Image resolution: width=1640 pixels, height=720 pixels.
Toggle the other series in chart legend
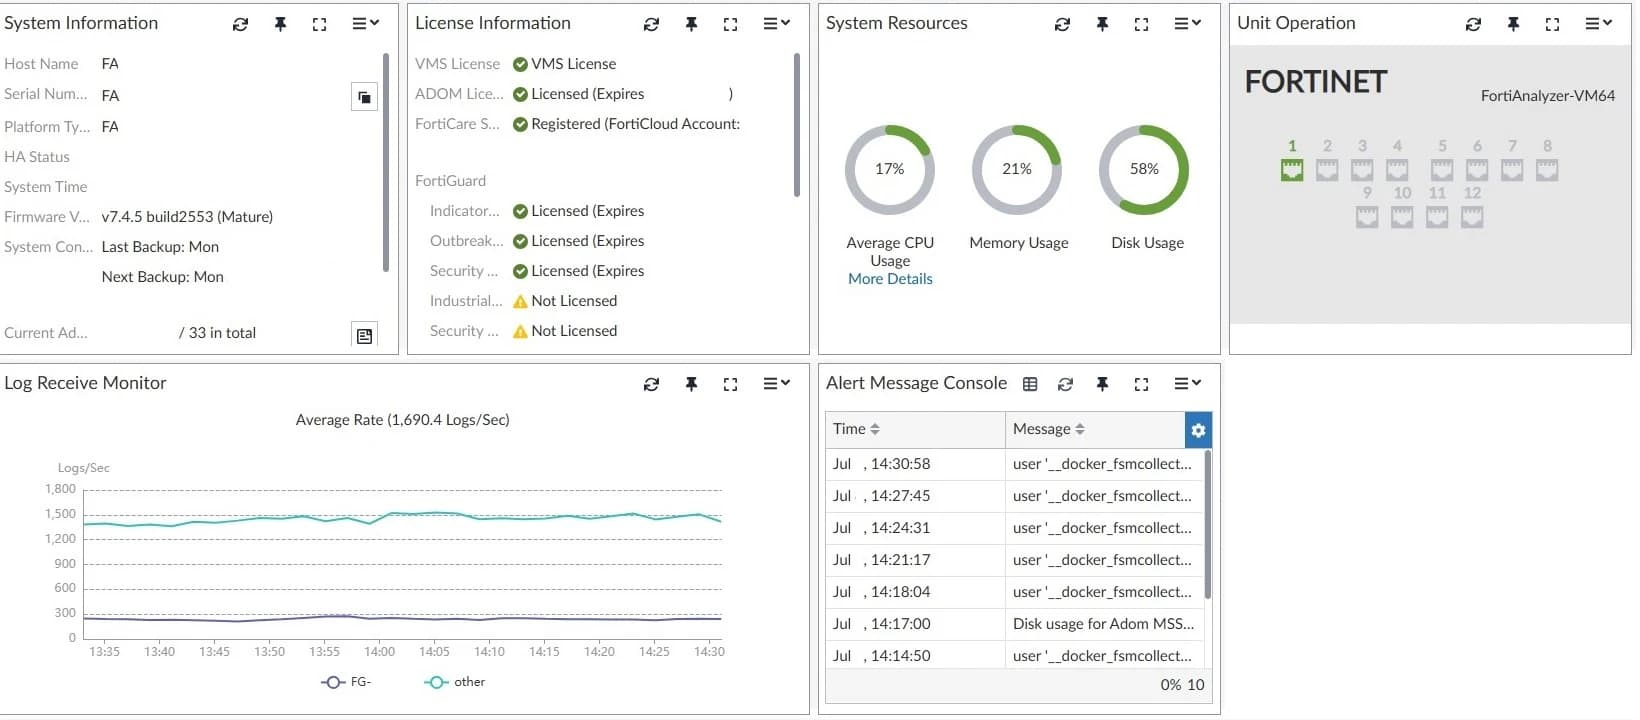(455, 682)
